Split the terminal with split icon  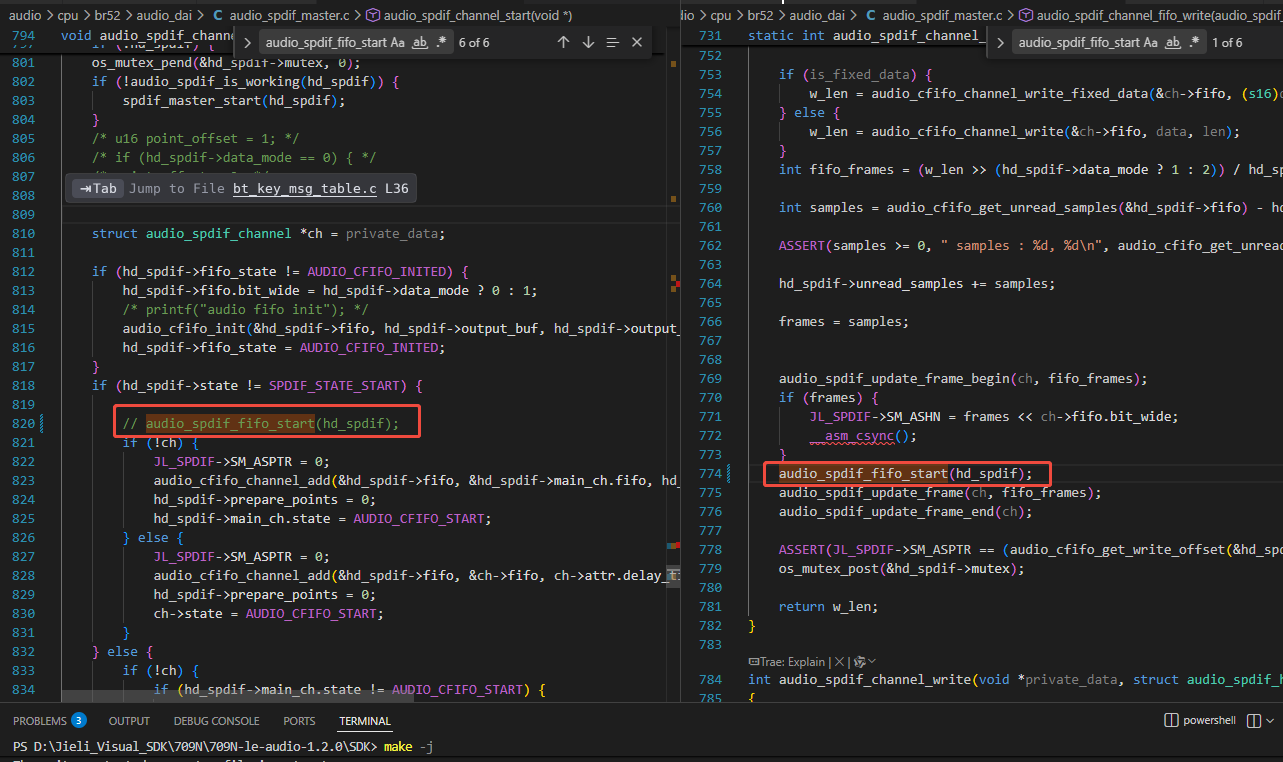pyautogui.click(x=1253, y=721)
